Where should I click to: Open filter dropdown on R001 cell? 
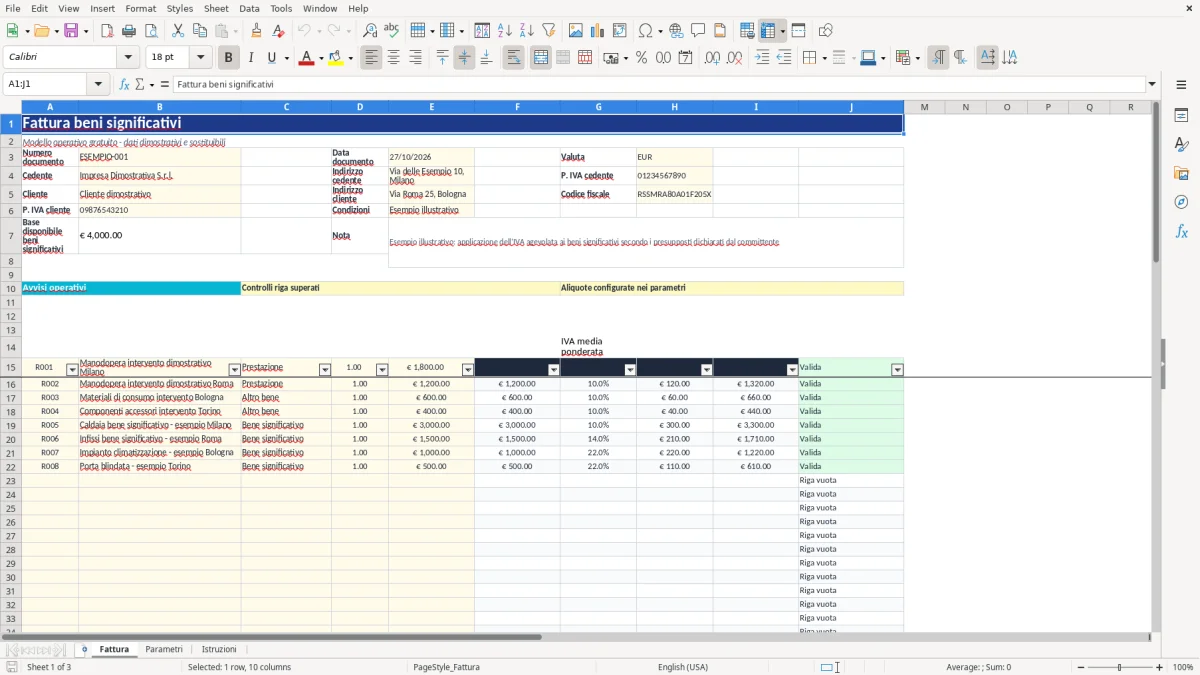coord(72,370)
